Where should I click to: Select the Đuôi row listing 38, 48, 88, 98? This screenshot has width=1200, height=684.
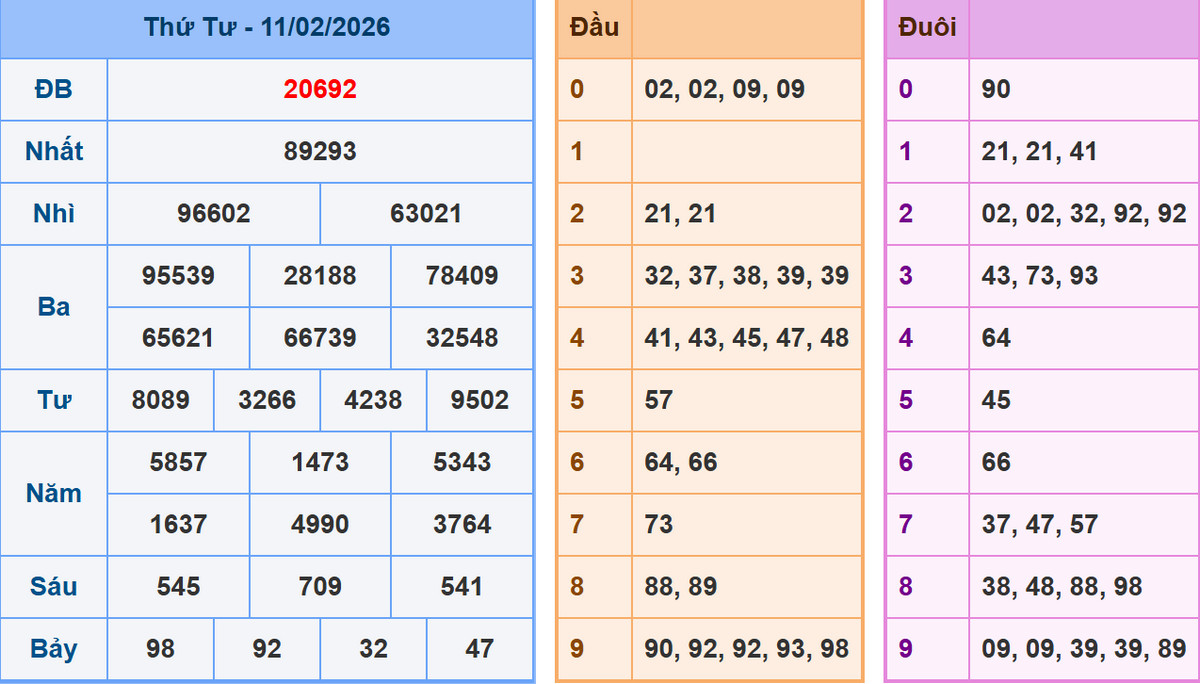pos(1062,586)
